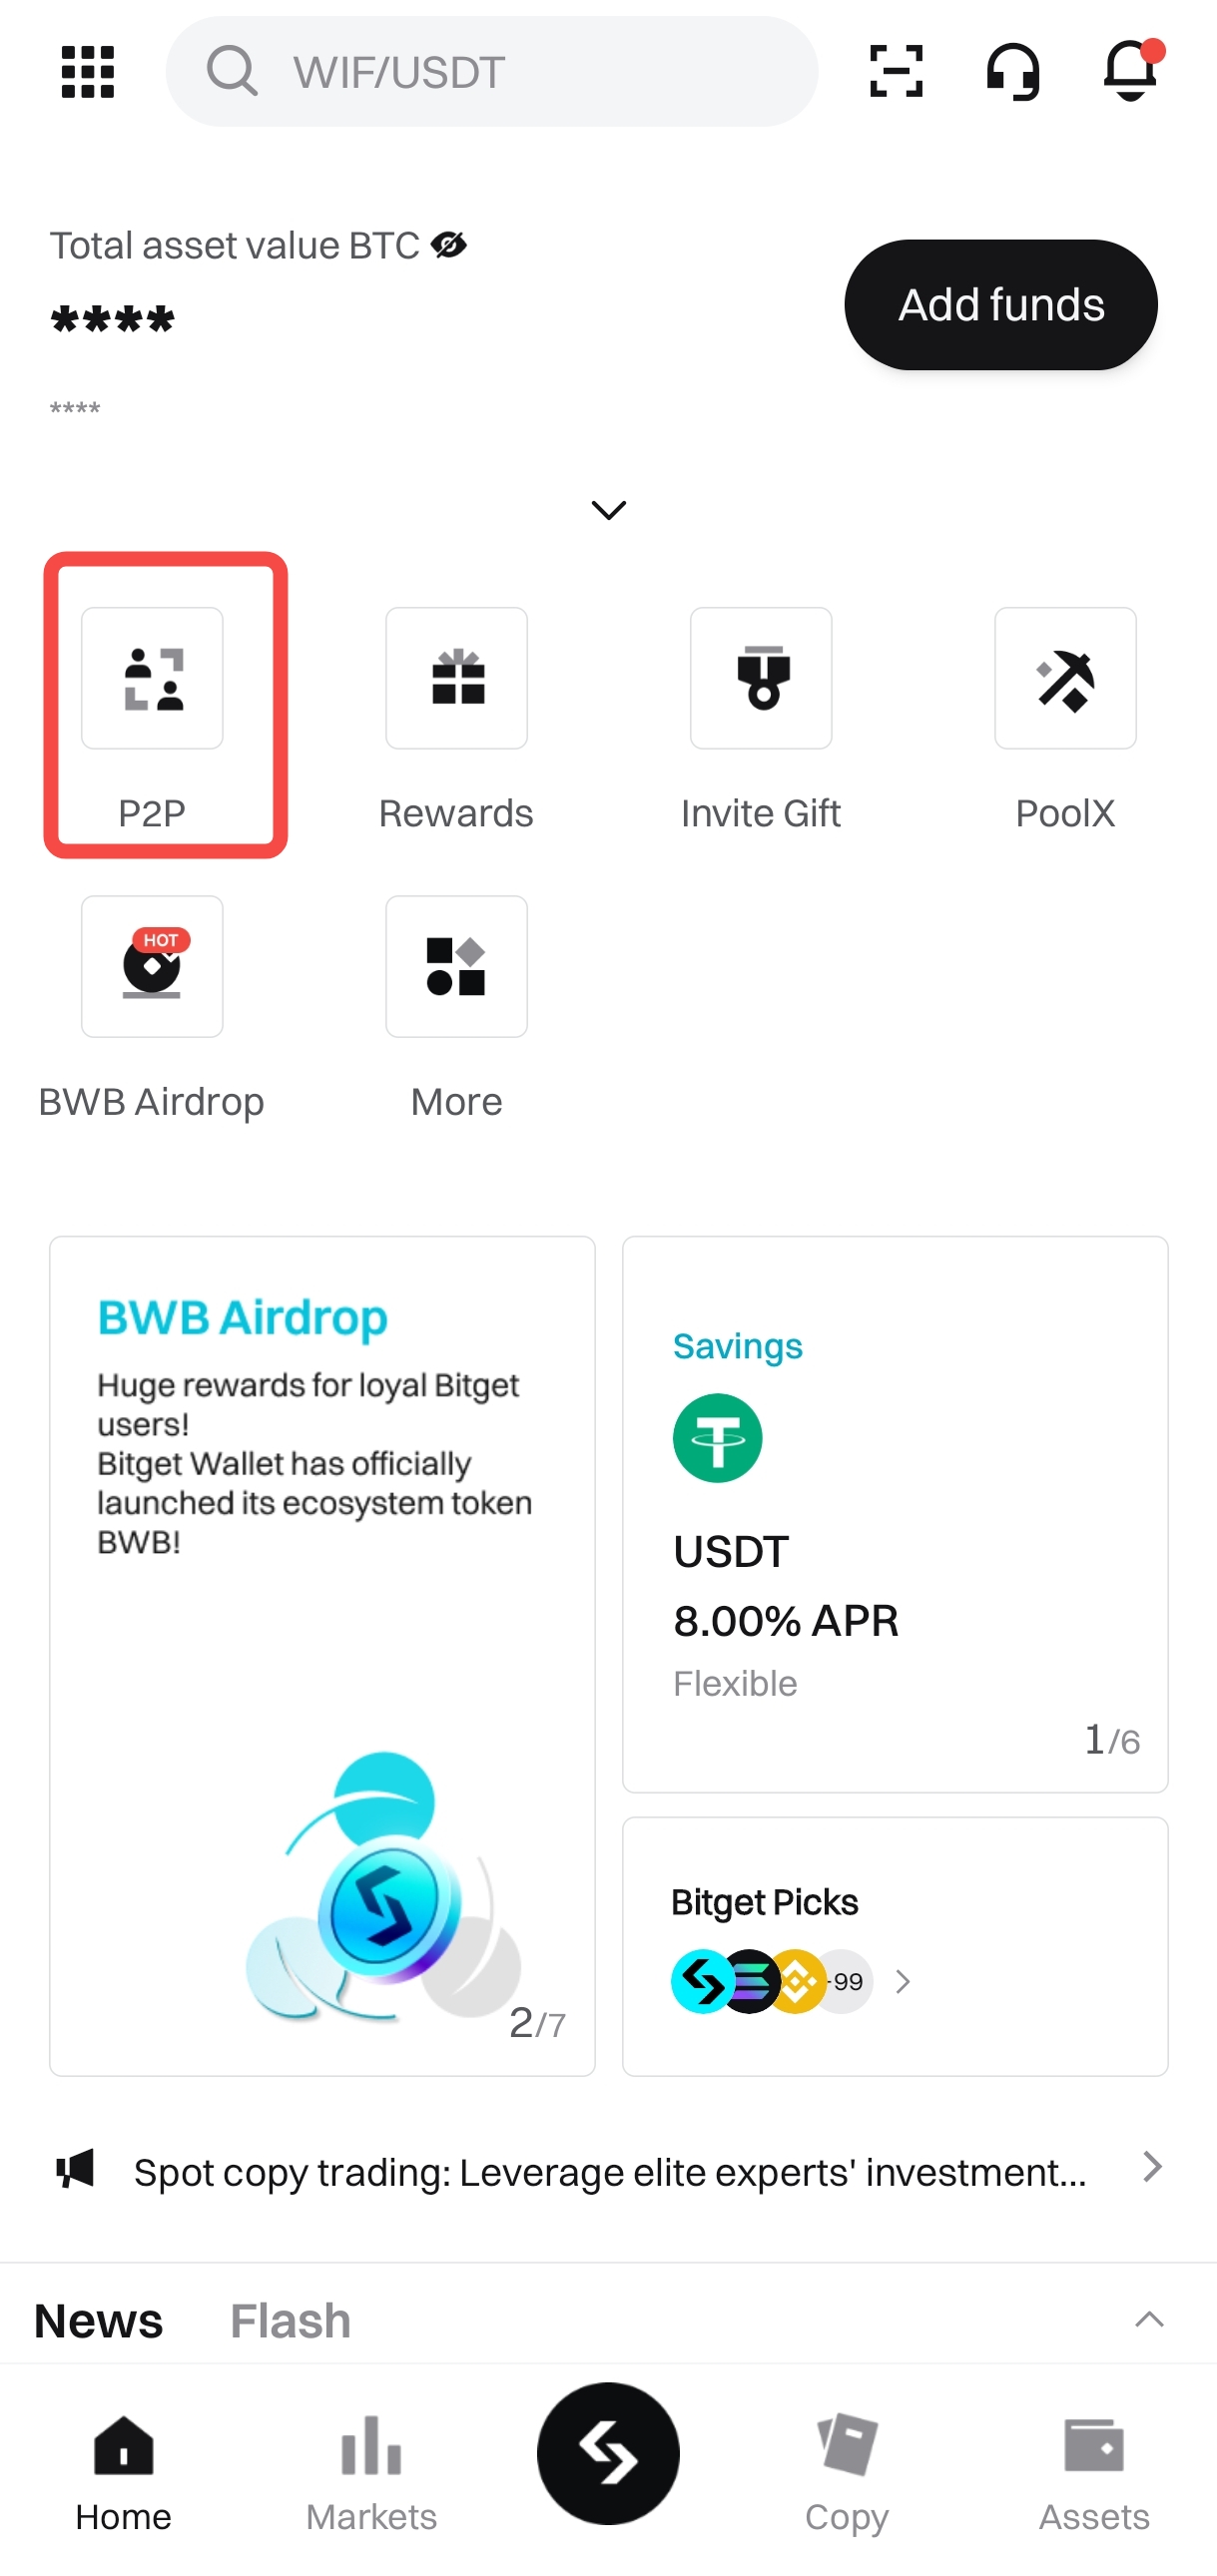Viewport: 1217px width, 2576px height.
Task: Open the PoolX mining icon
Action: 1065,678
